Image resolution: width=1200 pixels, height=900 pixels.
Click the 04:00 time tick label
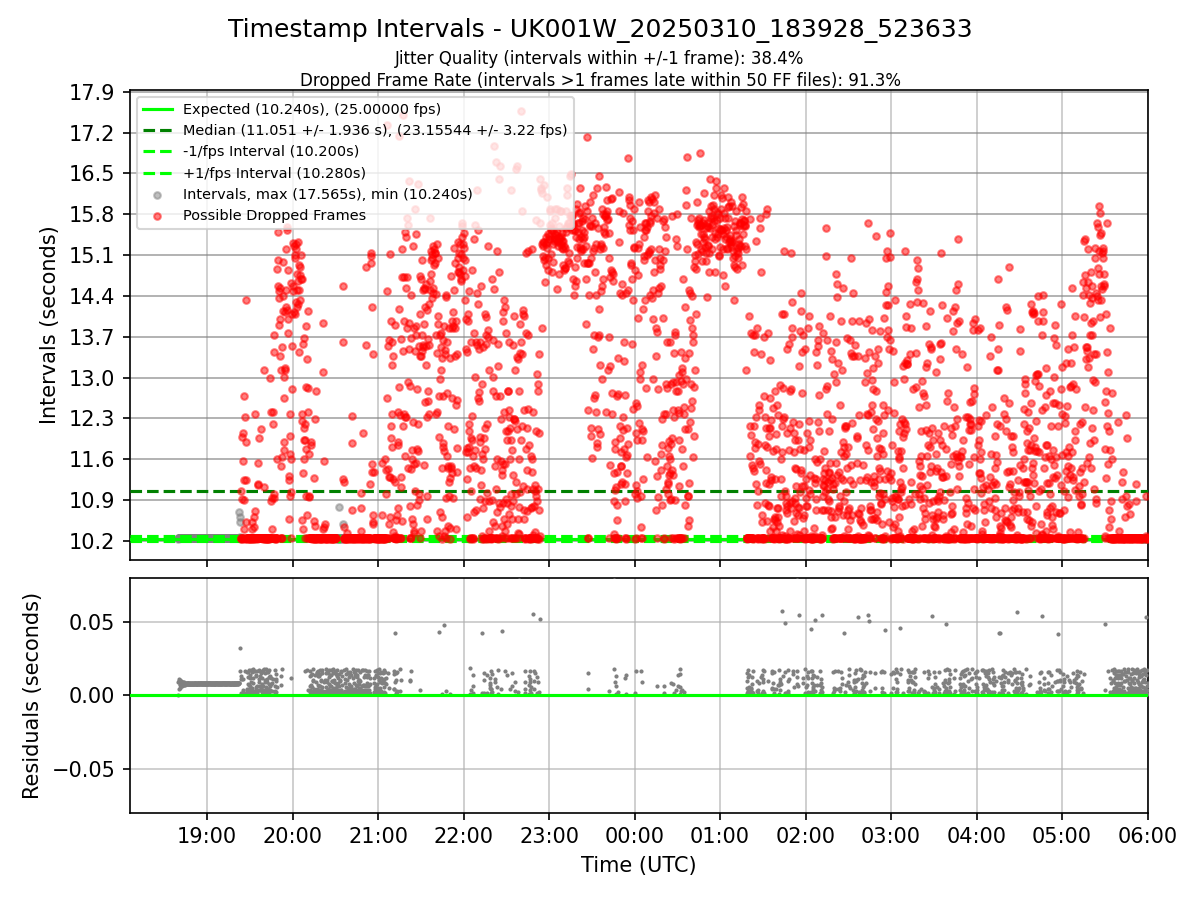pyautogui.click(x=977, y=835)
